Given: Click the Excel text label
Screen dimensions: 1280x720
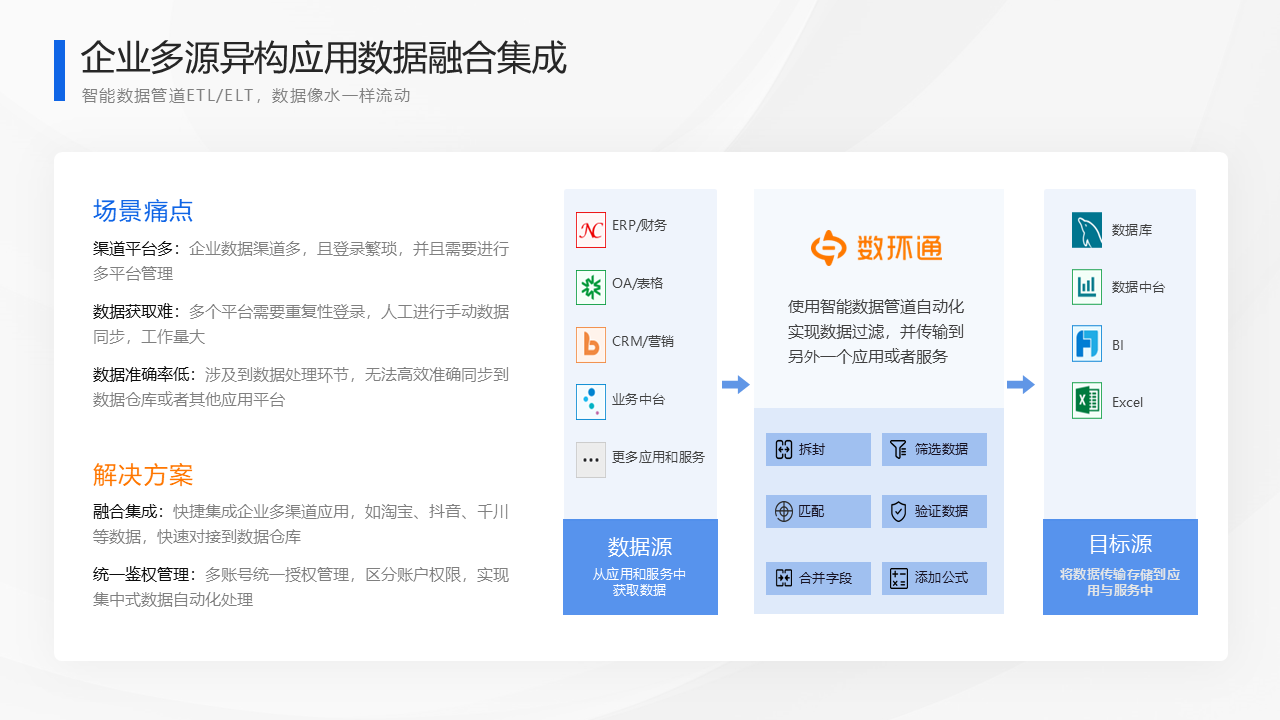Looking at the screenshot, I should pos(1127,403).
